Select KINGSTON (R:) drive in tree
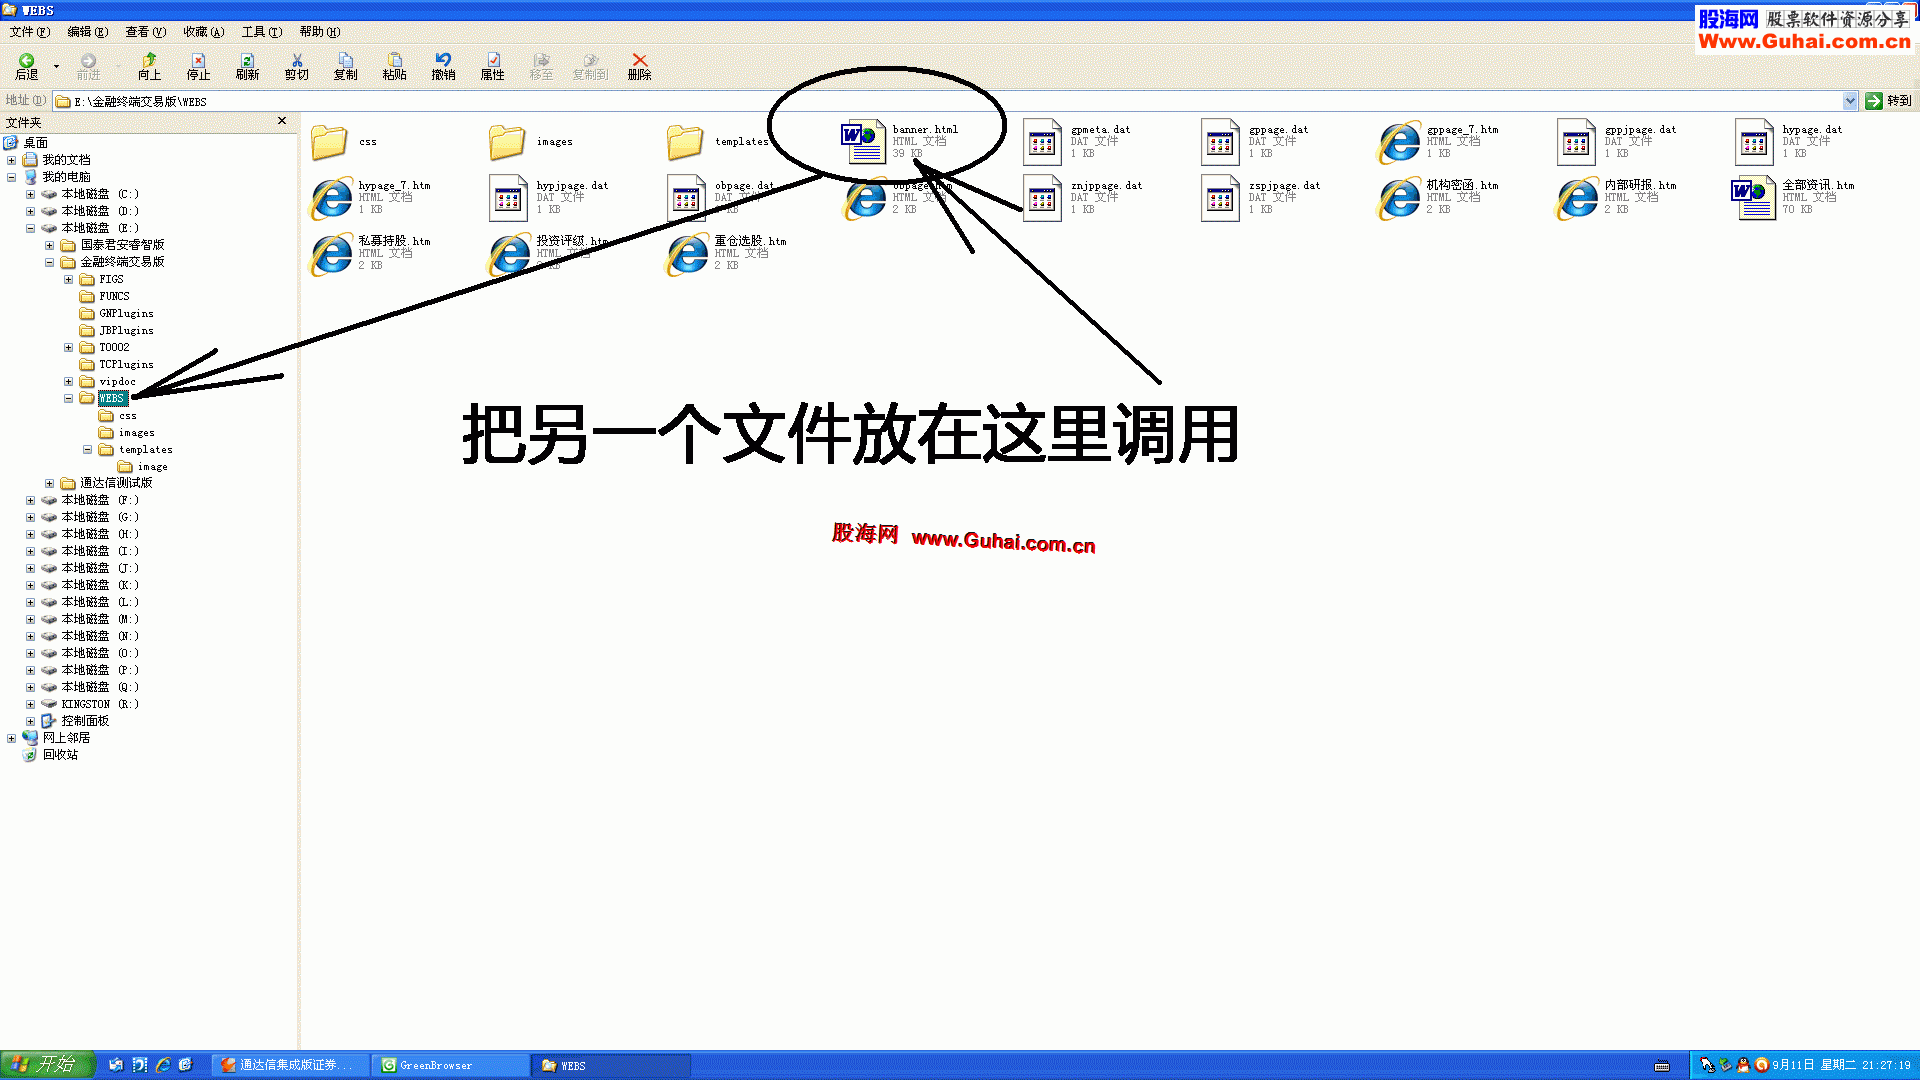Viewport: 1920px width, 1080px height. [x=100, y=704]
